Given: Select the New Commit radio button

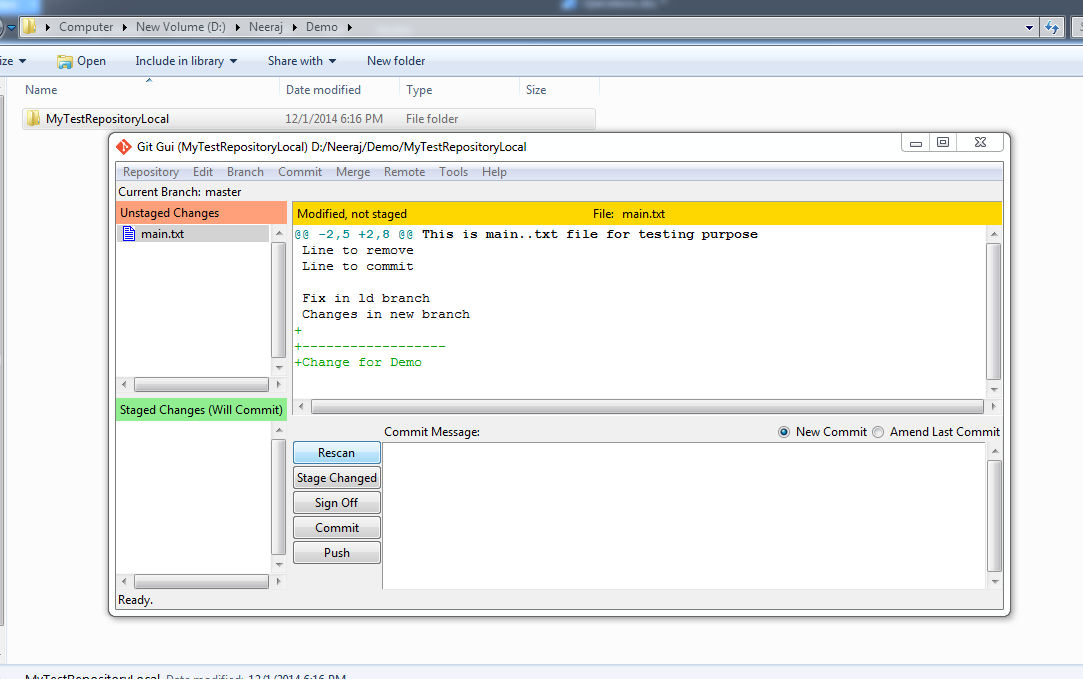Looking at the screenshot, I should click(x=783, y=431).
